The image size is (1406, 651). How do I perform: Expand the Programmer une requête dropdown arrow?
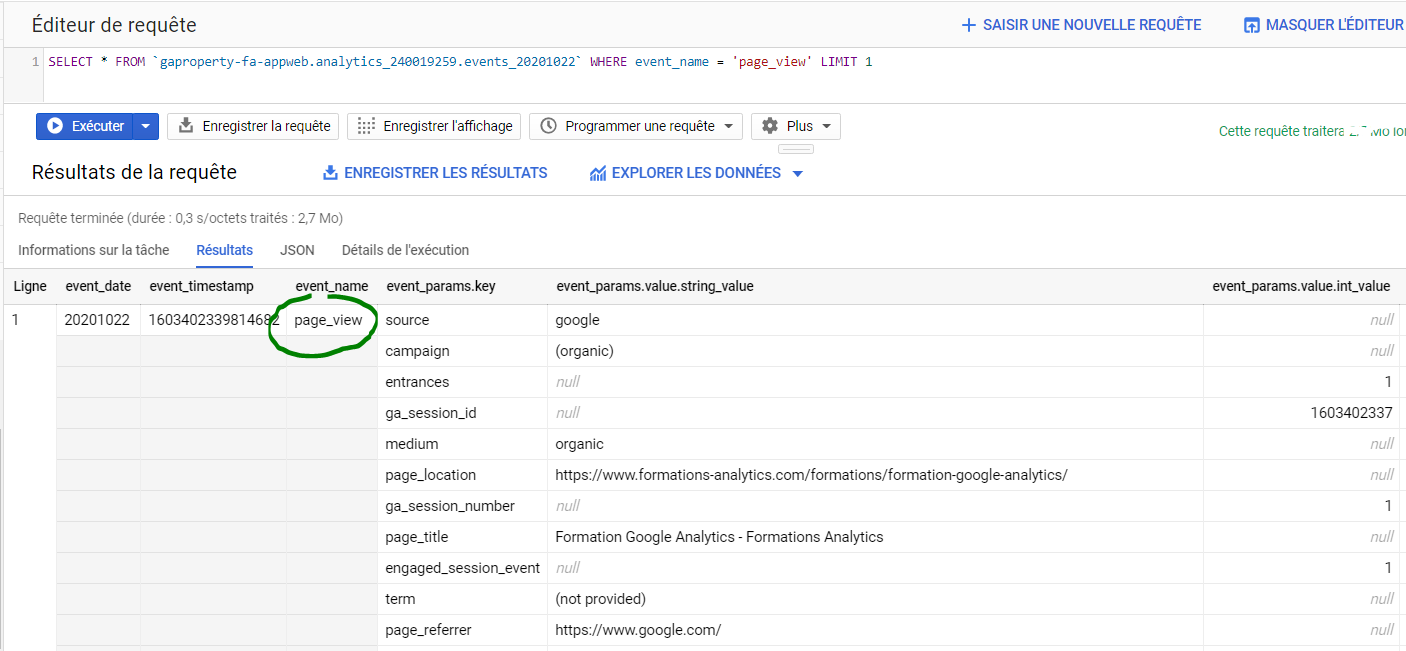pos(727,126)
